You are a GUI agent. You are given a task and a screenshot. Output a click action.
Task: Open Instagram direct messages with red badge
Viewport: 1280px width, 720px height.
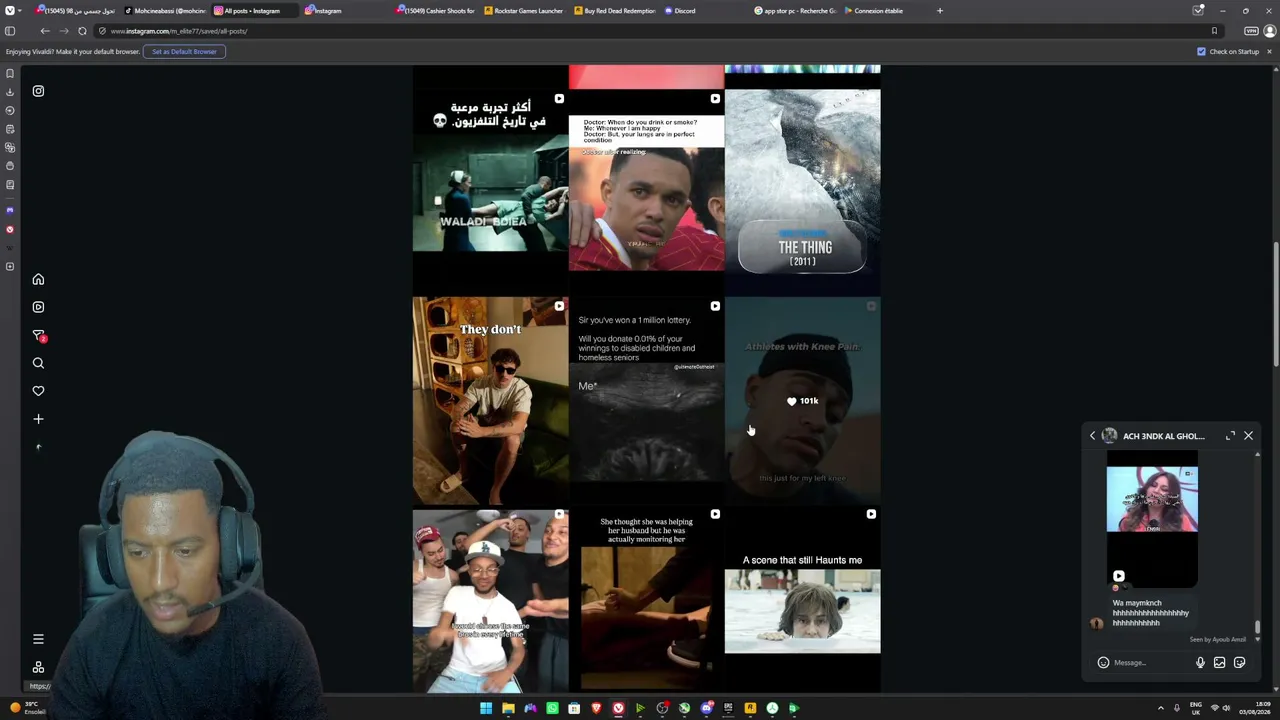click(x=38, y=335)
